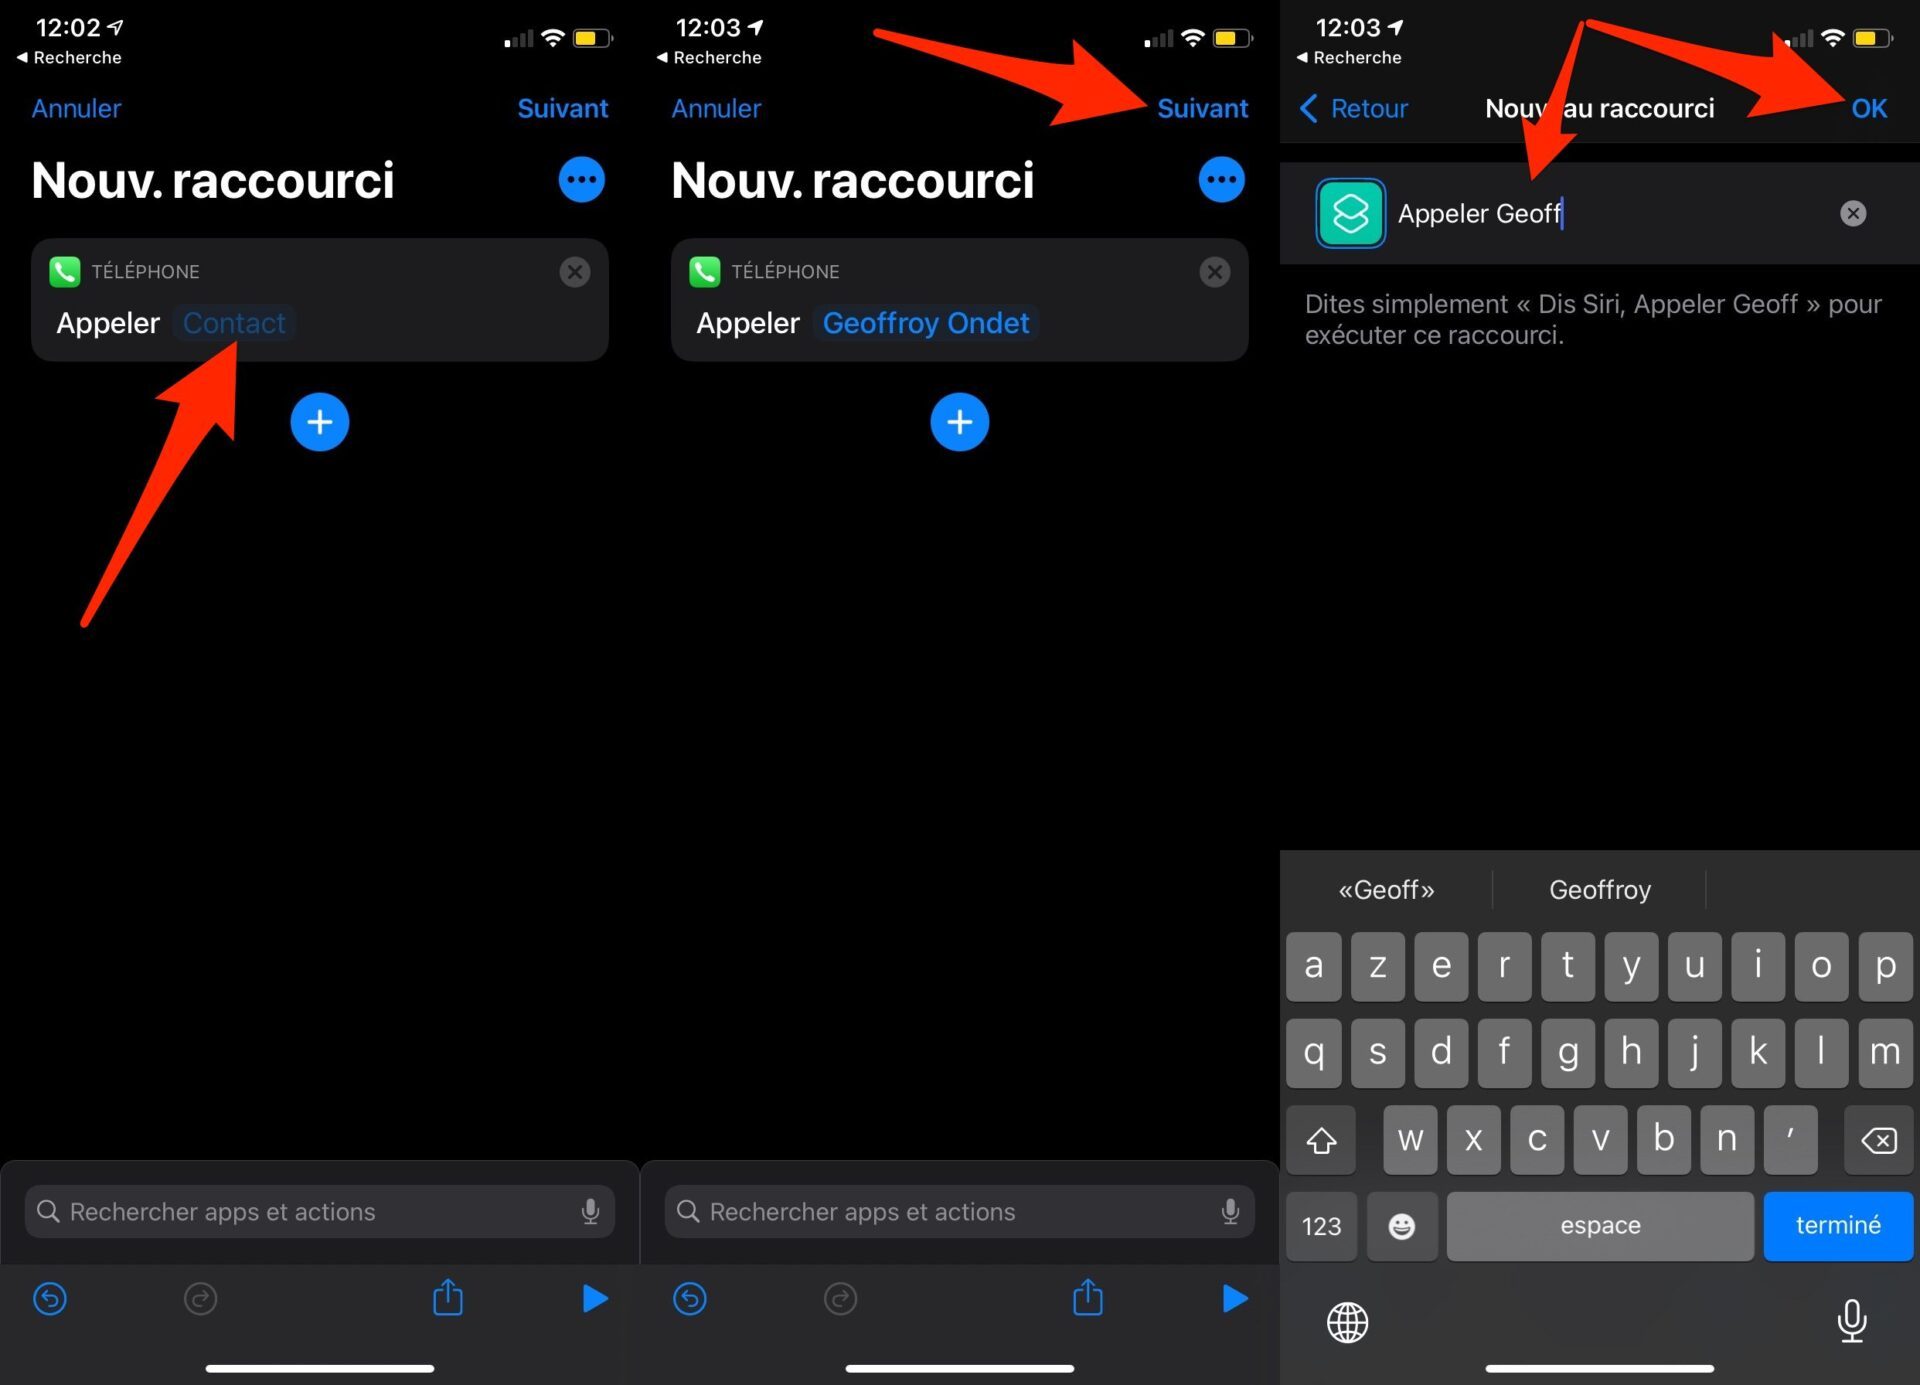1920x1385 pixels.
Task: Tap Suivant in the middle screen
Action: (1202, 108)
